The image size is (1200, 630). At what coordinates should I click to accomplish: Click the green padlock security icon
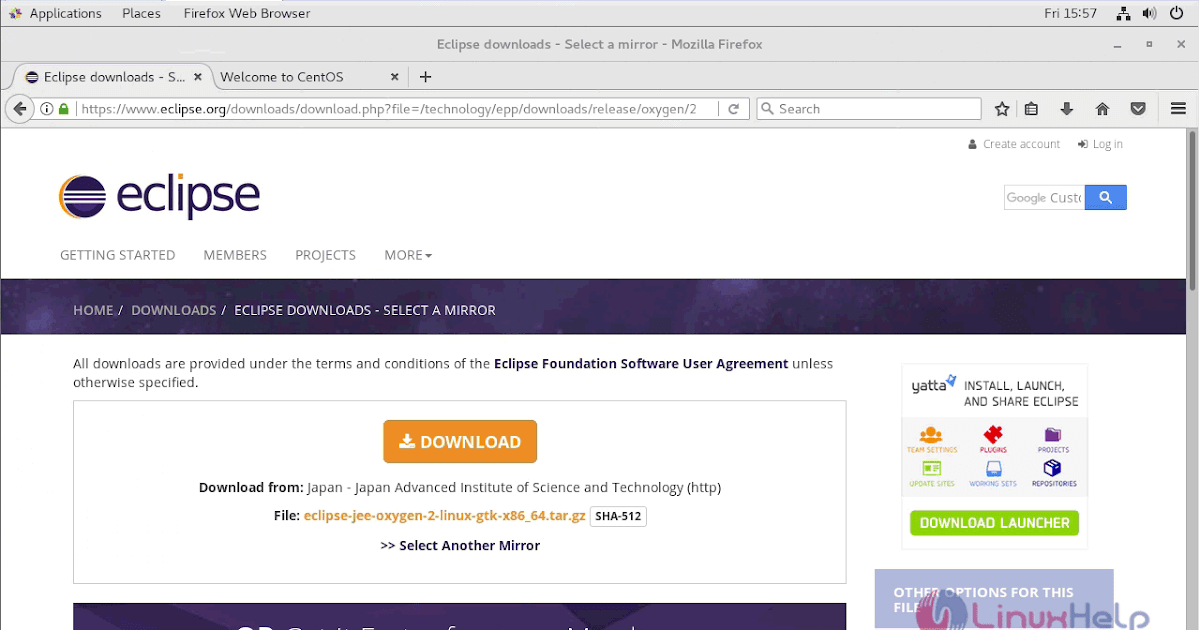point(64,109)
